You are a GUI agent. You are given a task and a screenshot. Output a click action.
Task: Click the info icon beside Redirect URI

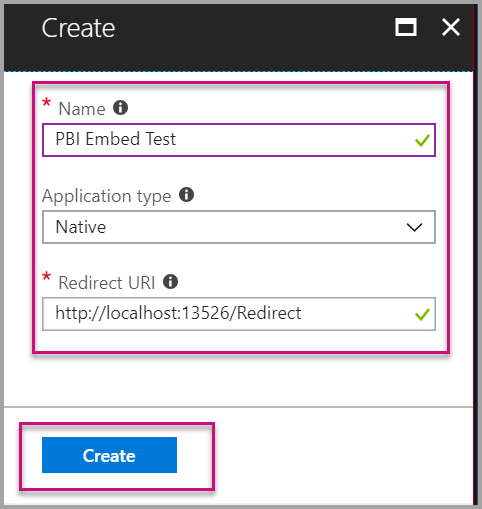pyautogui.click(x=170, y=282)
